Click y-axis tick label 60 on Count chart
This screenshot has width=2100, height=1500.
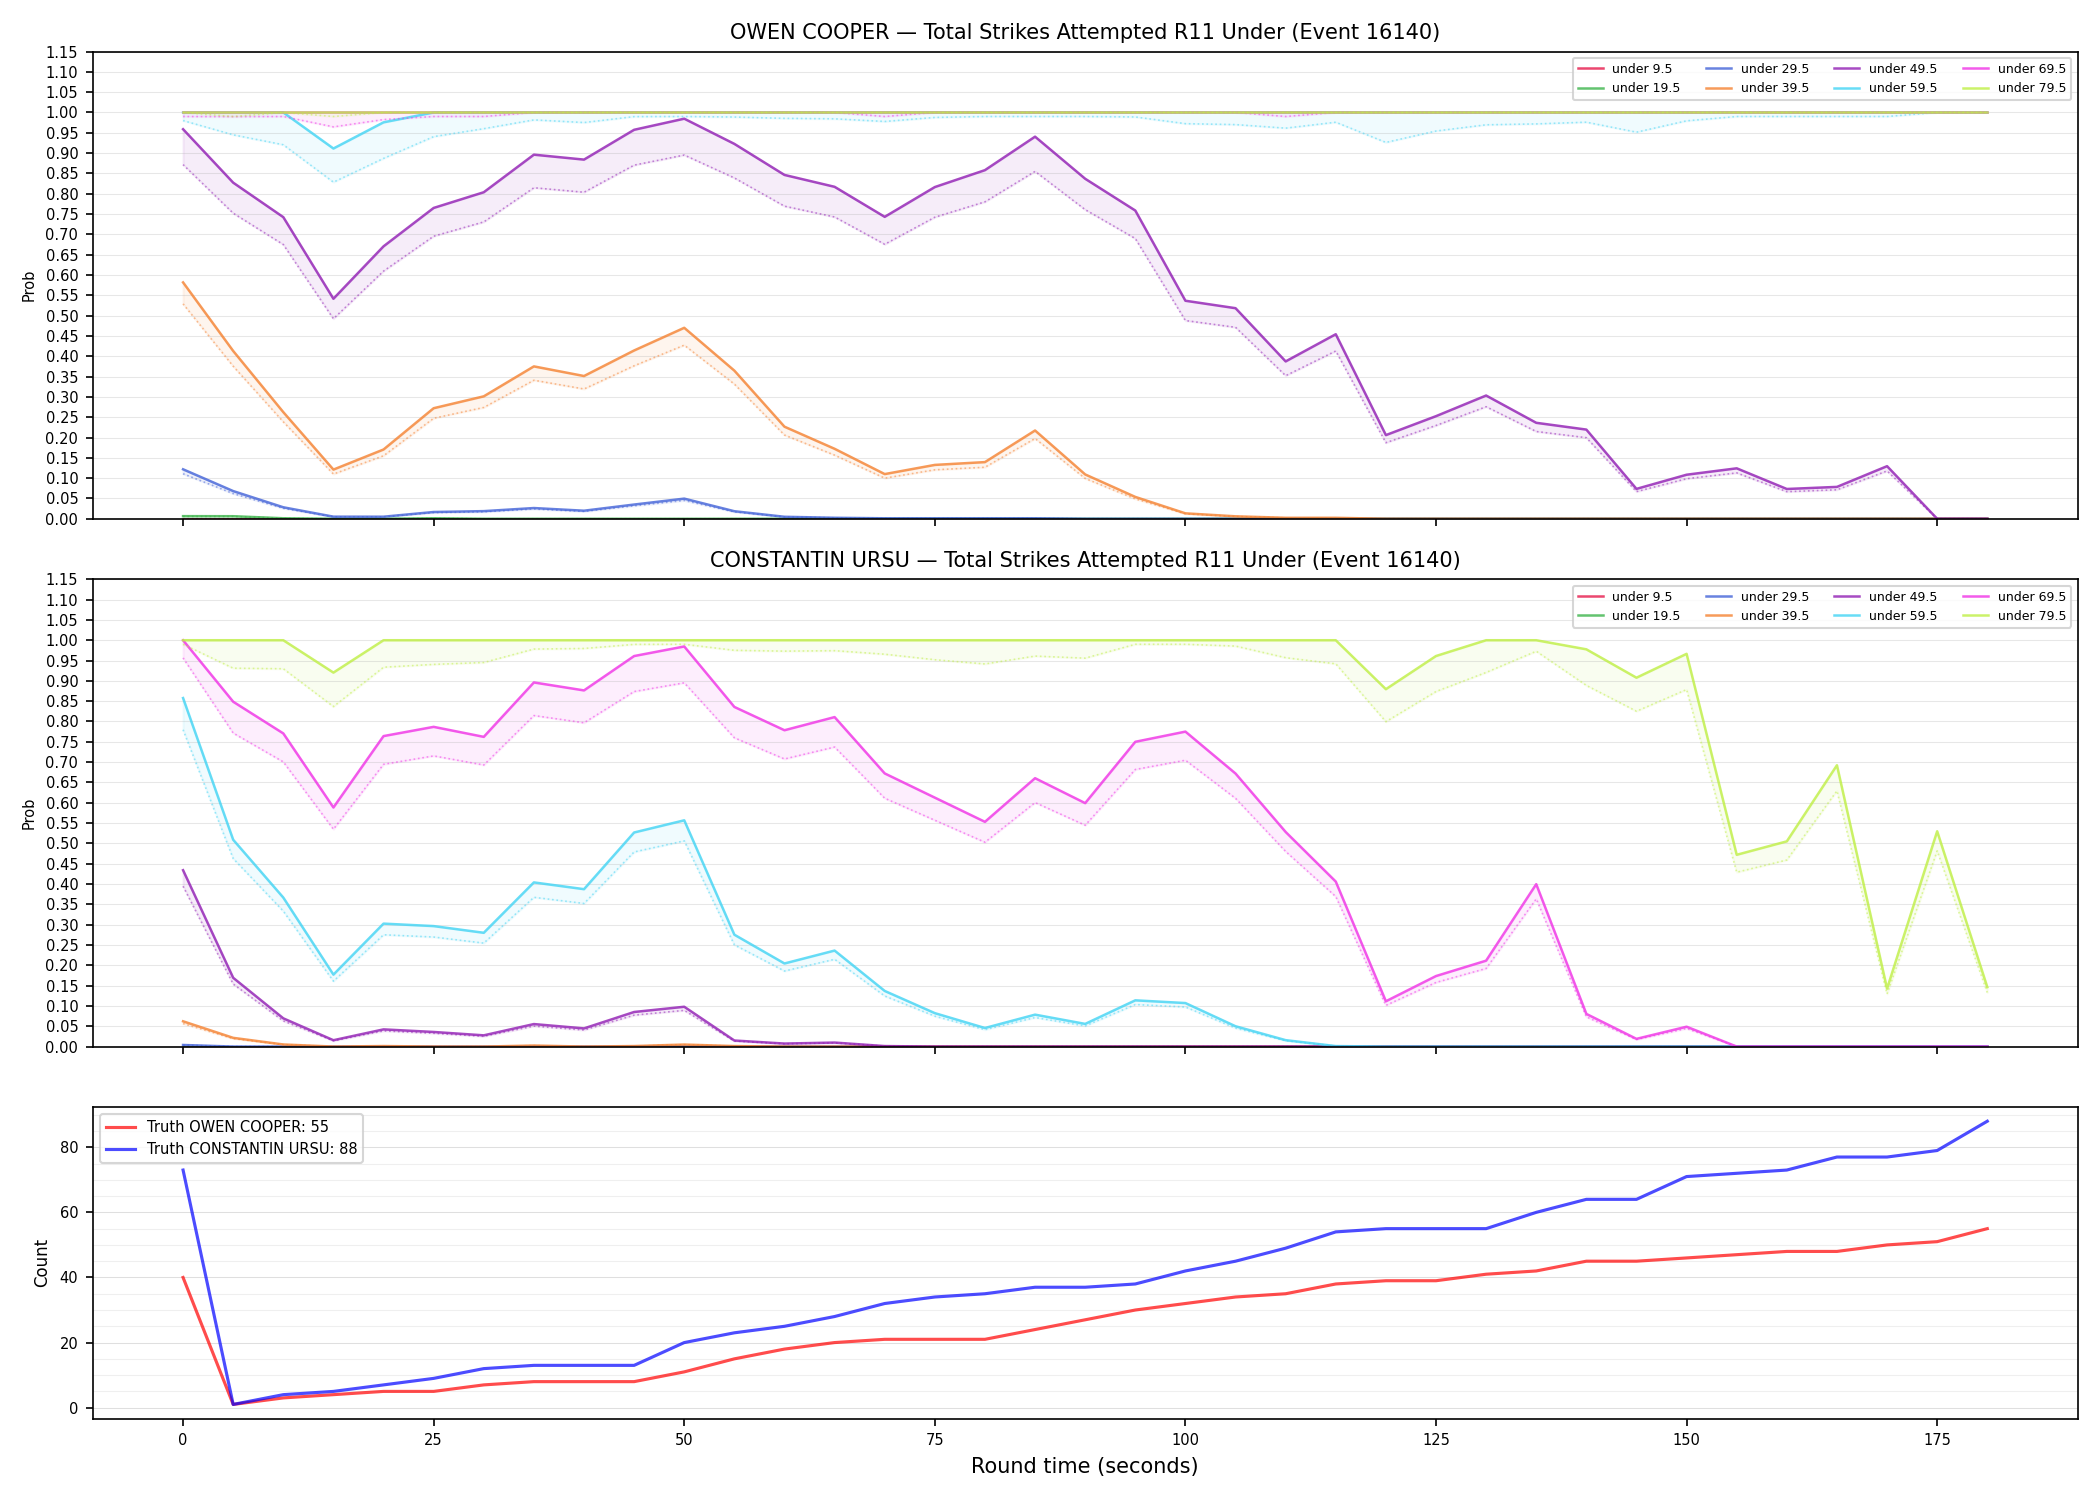click(x=69, y=1212)
